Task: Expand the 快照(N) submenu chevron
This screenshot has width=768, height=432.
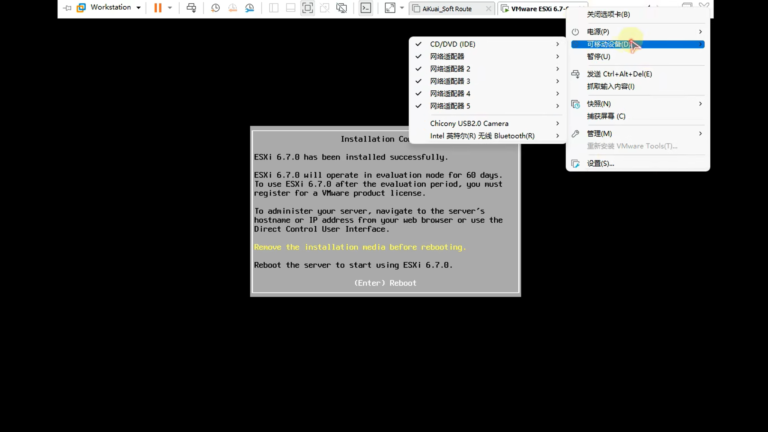Action: 700,104
